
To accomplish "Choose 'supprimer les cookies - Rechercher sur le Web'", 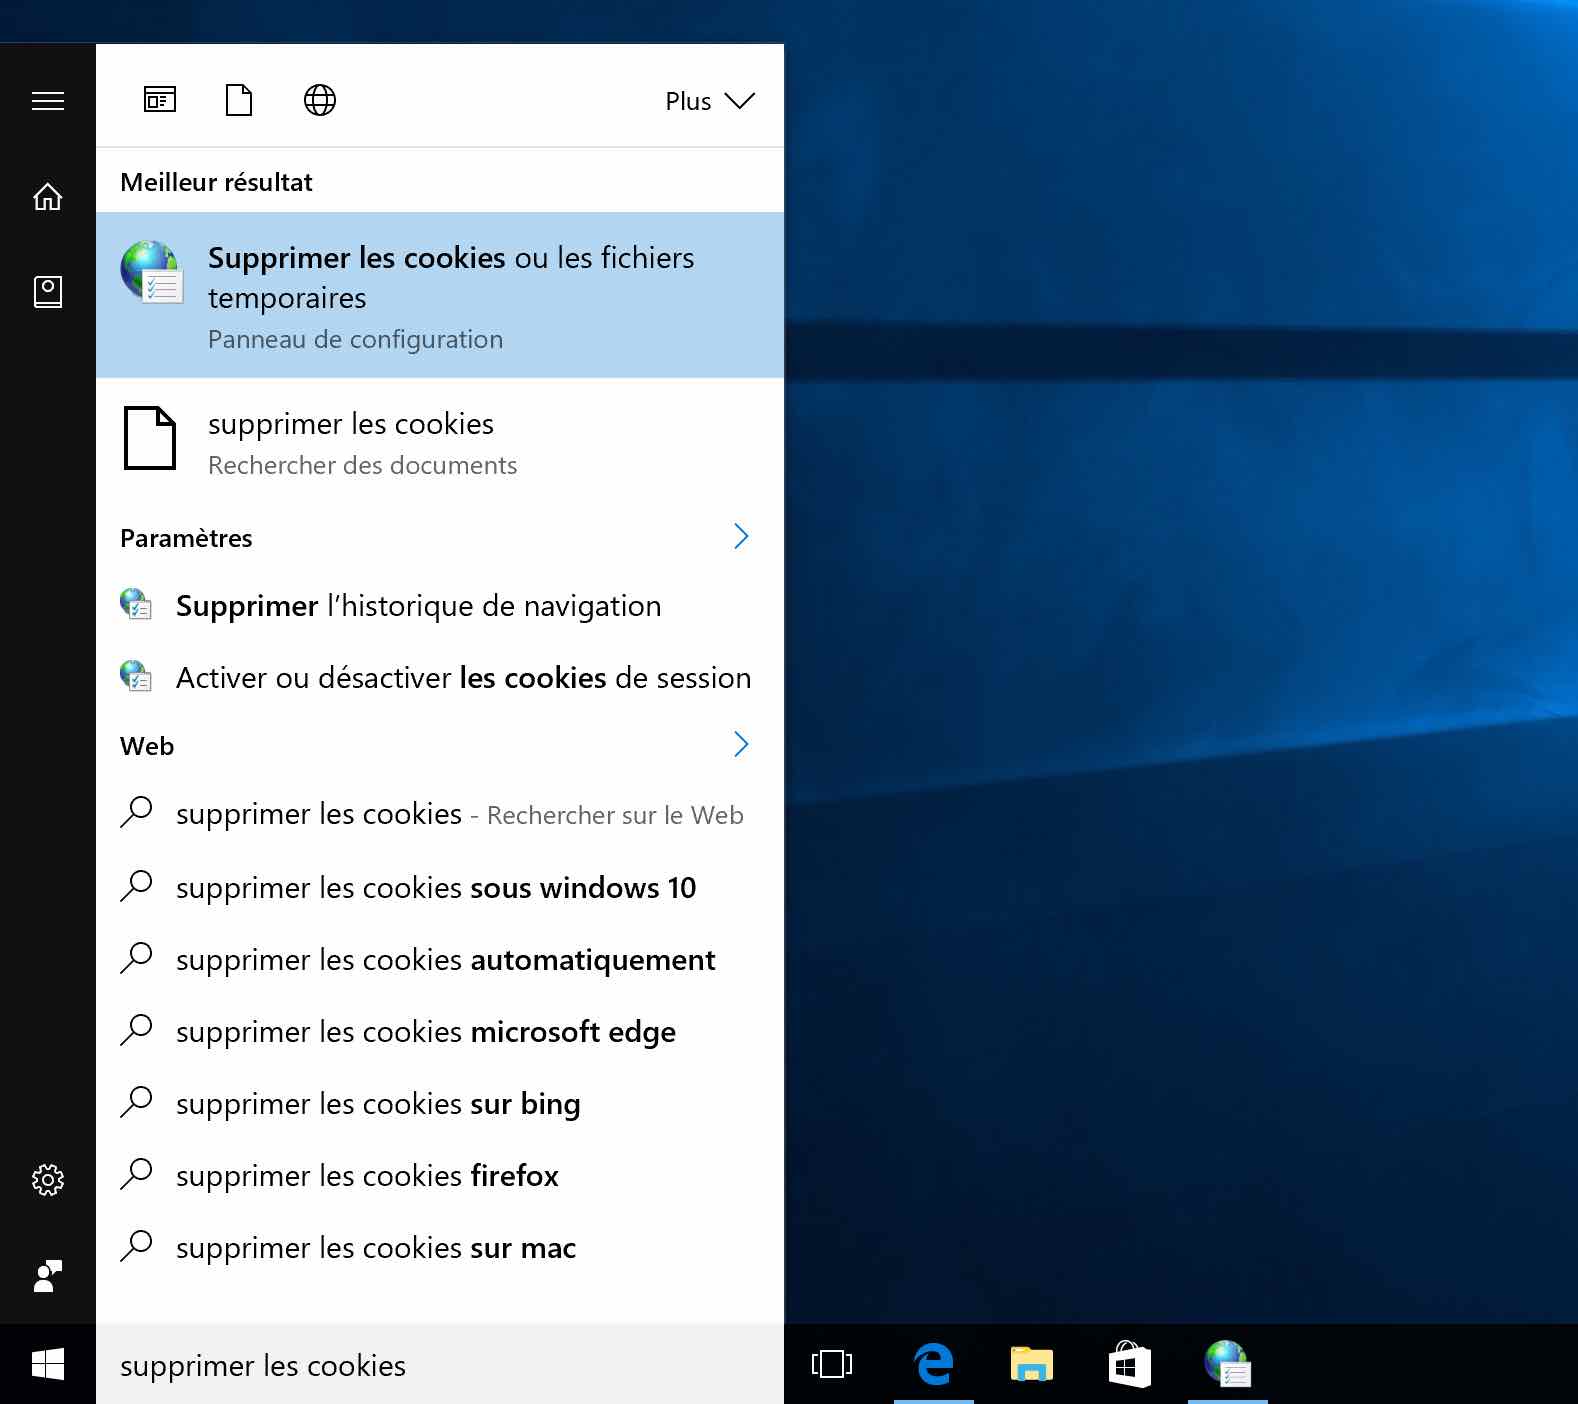I will click(x=440, y=814).
